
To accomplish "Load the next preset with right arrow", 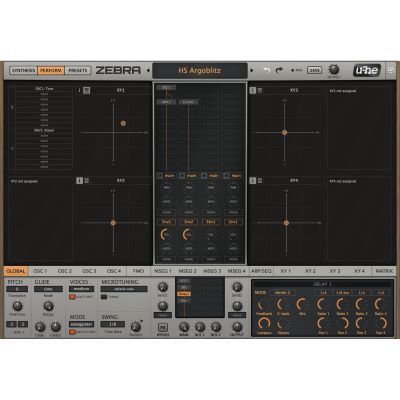I will pos(252,71).
